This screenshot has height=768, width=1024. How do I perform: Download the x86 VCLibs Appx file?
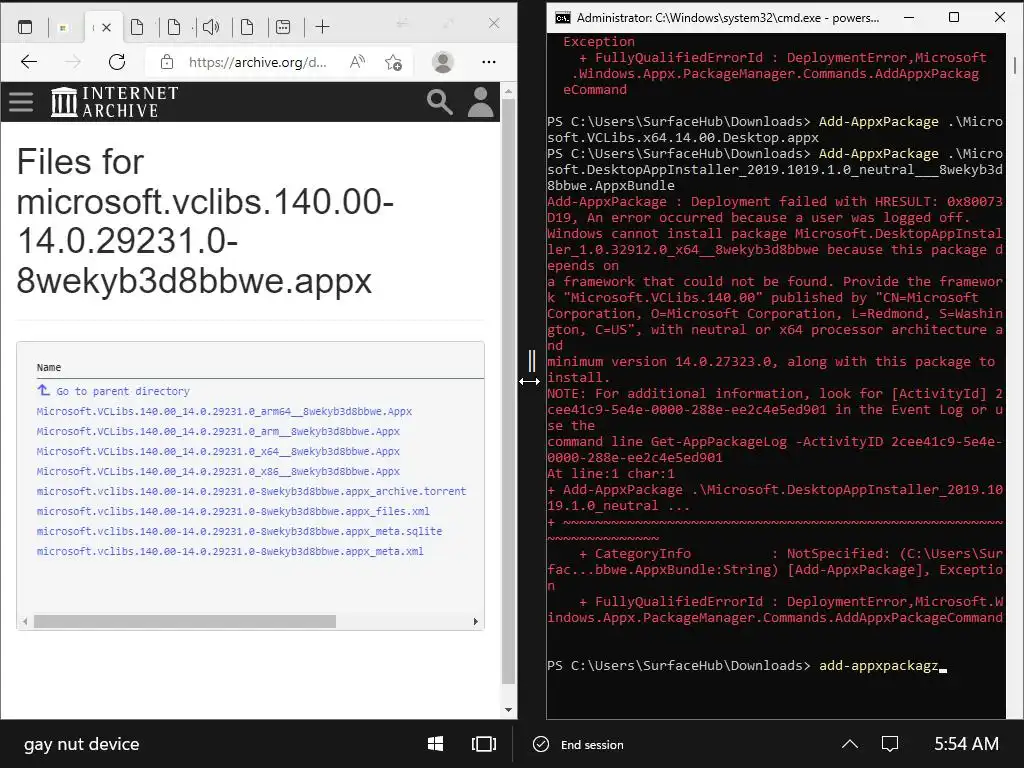pyautogui.click(x=218, y=472)
